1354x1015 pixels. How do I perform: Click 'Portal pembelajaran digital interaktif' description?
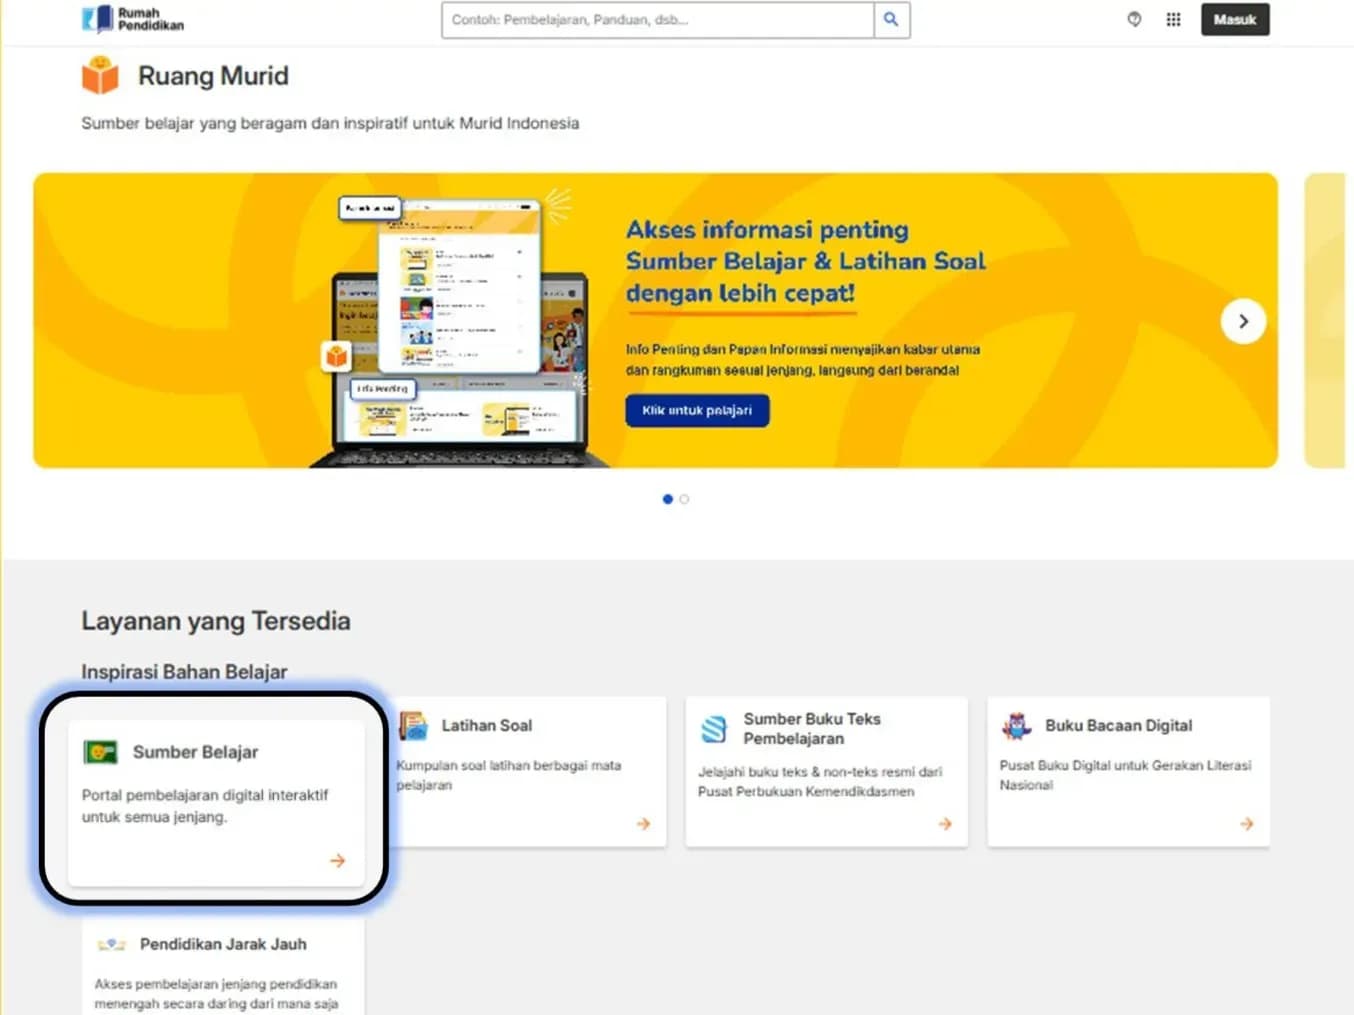click(205, 806)
